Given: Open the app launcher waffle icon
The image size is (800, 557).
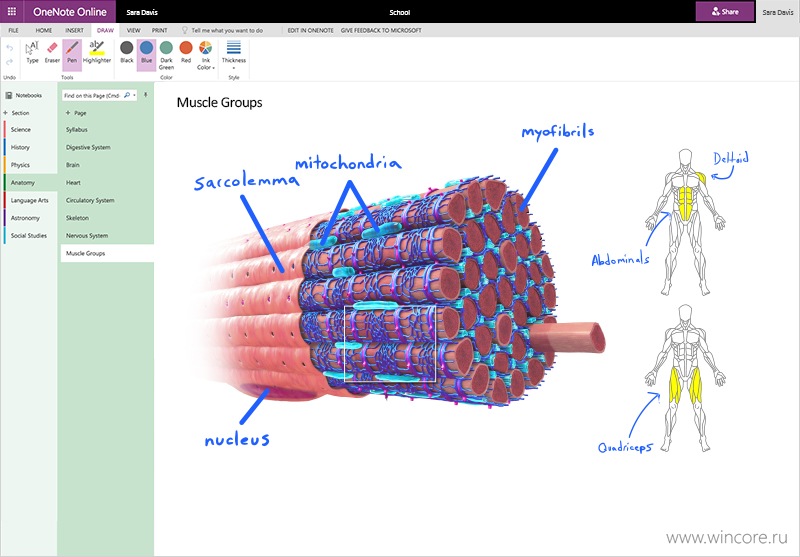Looking at the screenshot, I should click(x=12, y=11).
